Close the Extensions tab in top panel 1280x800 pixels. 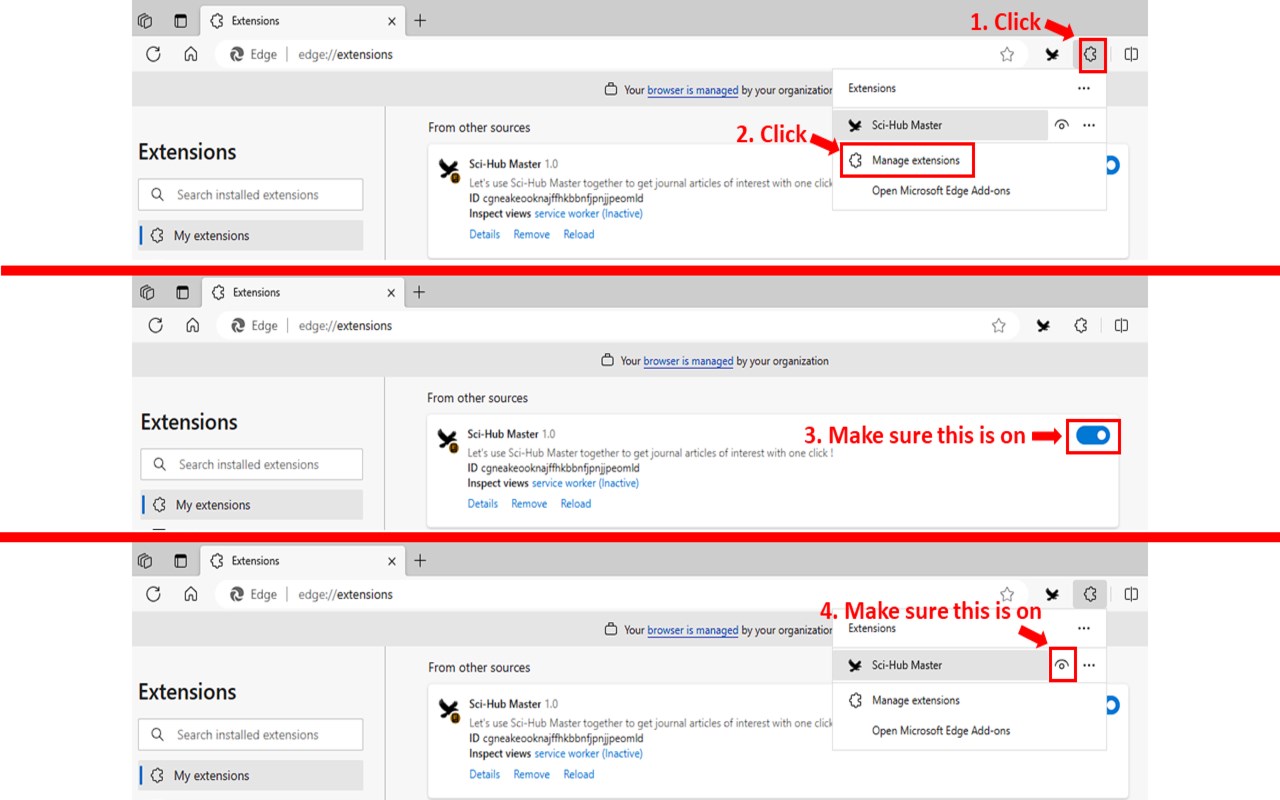tap(392, 21)
